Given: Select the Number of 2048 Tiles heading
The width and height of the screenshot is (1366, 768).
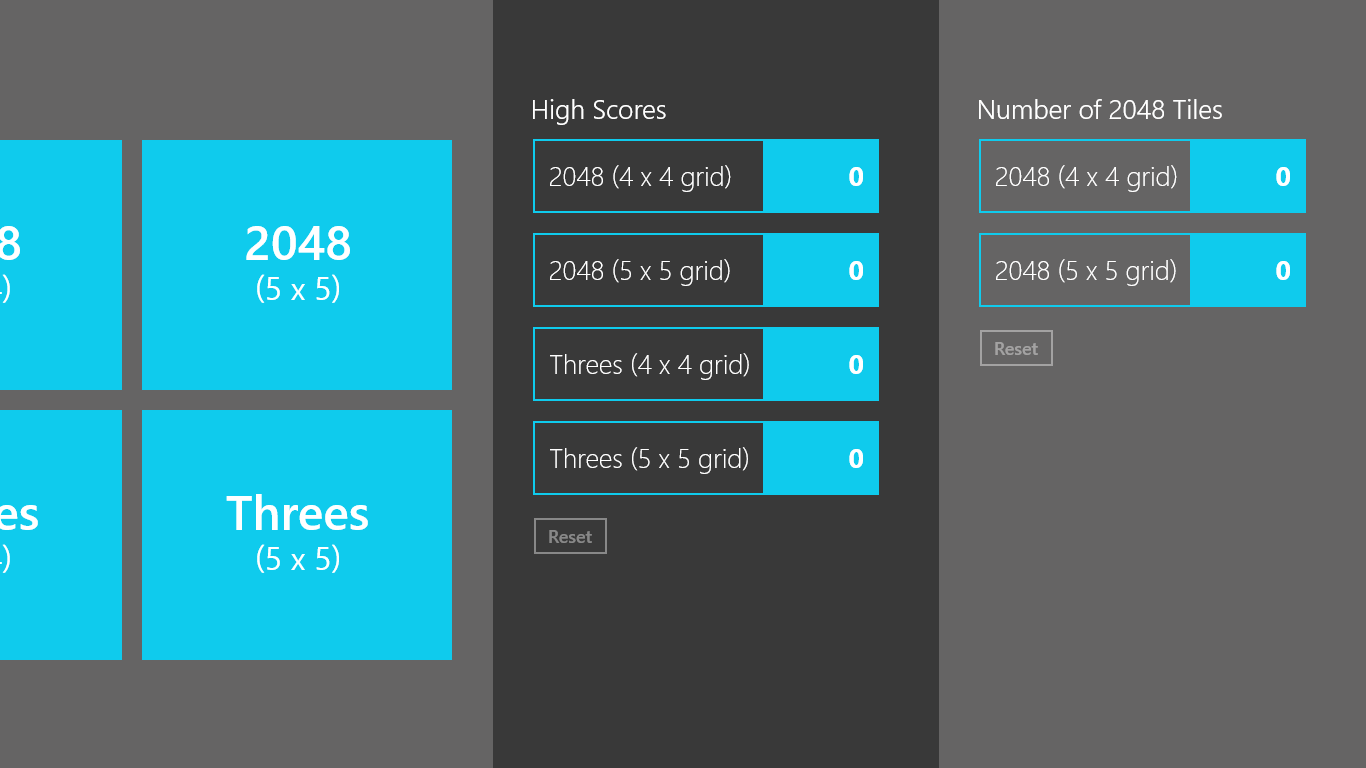Looking at the screenshot, I should (x=1099, y=110).
